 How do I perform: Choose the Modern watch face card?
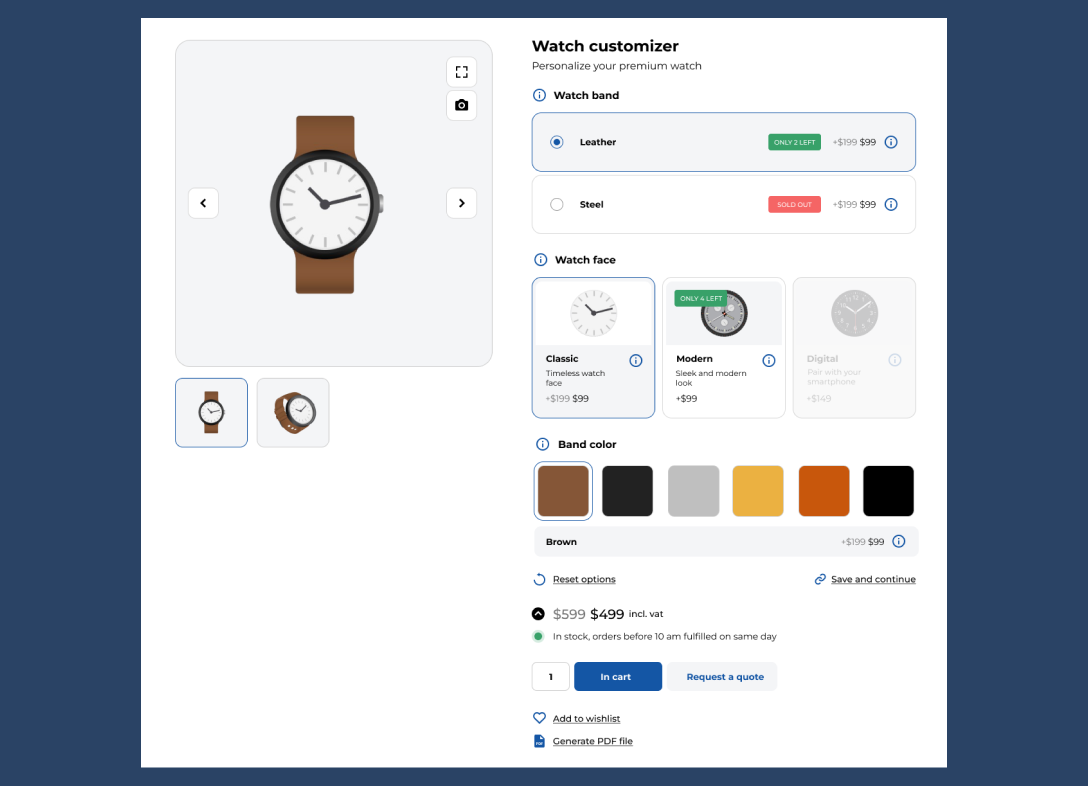[x=724, y=347]
